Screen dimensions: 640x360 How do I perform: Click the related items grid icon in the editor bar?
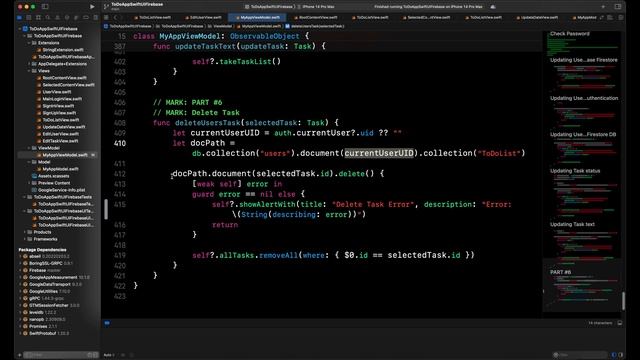(106, 18)
